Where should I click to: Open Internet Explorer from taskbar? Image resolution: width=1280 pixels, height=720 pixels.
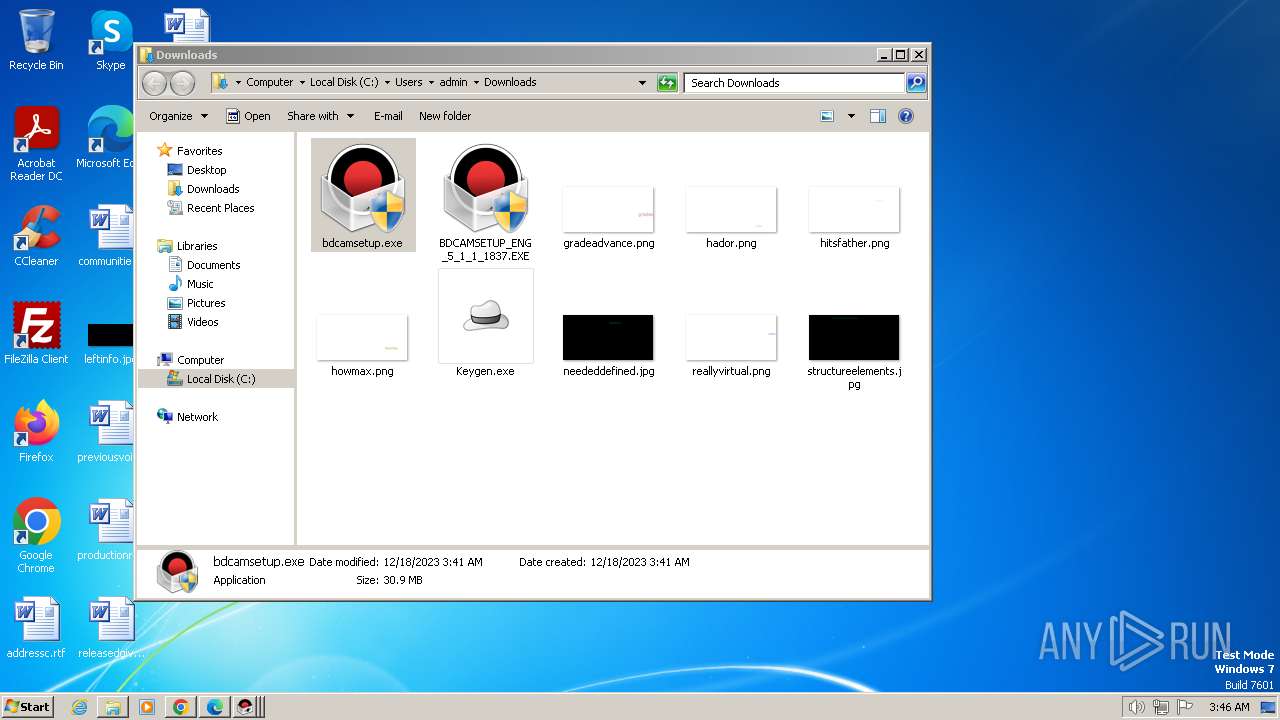pos(79,707)
